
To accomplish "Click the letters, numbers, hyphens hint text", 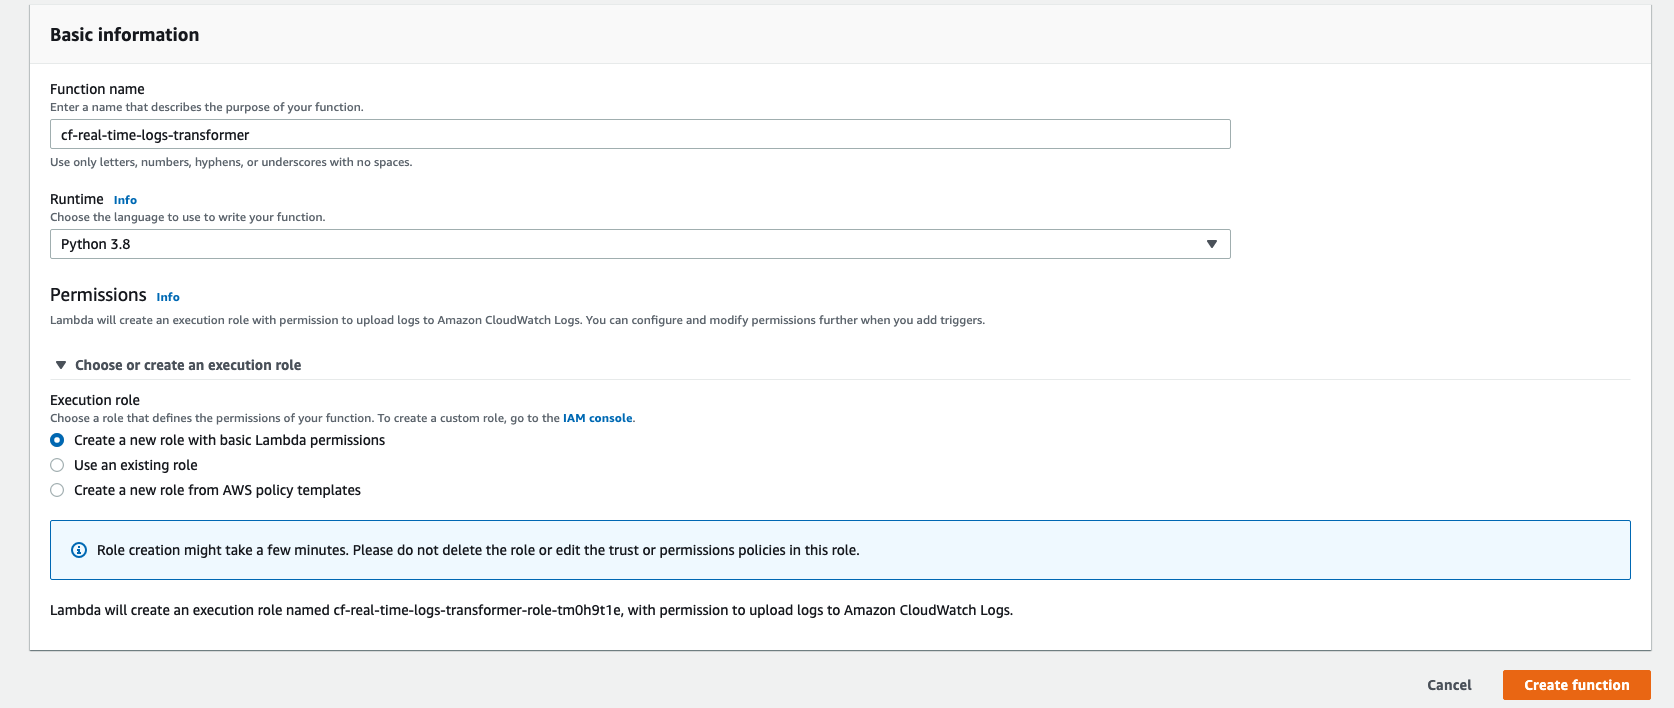I will [231, 162].
